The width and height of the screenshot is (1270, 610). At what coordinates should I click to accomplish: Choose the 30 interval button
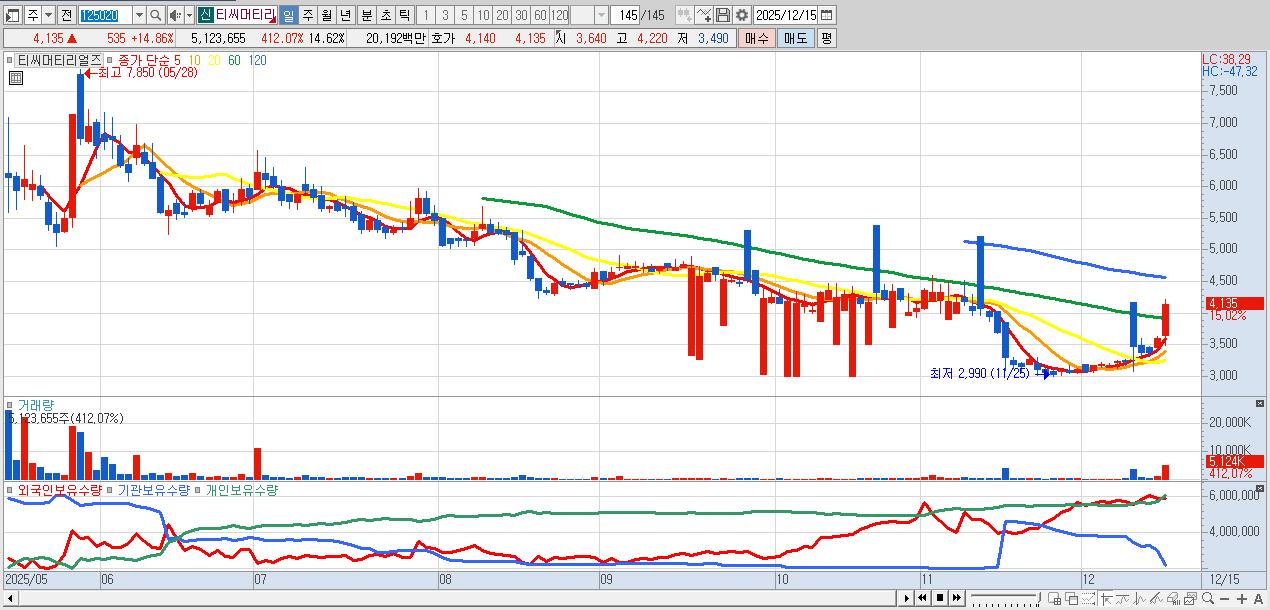point(521,15)
